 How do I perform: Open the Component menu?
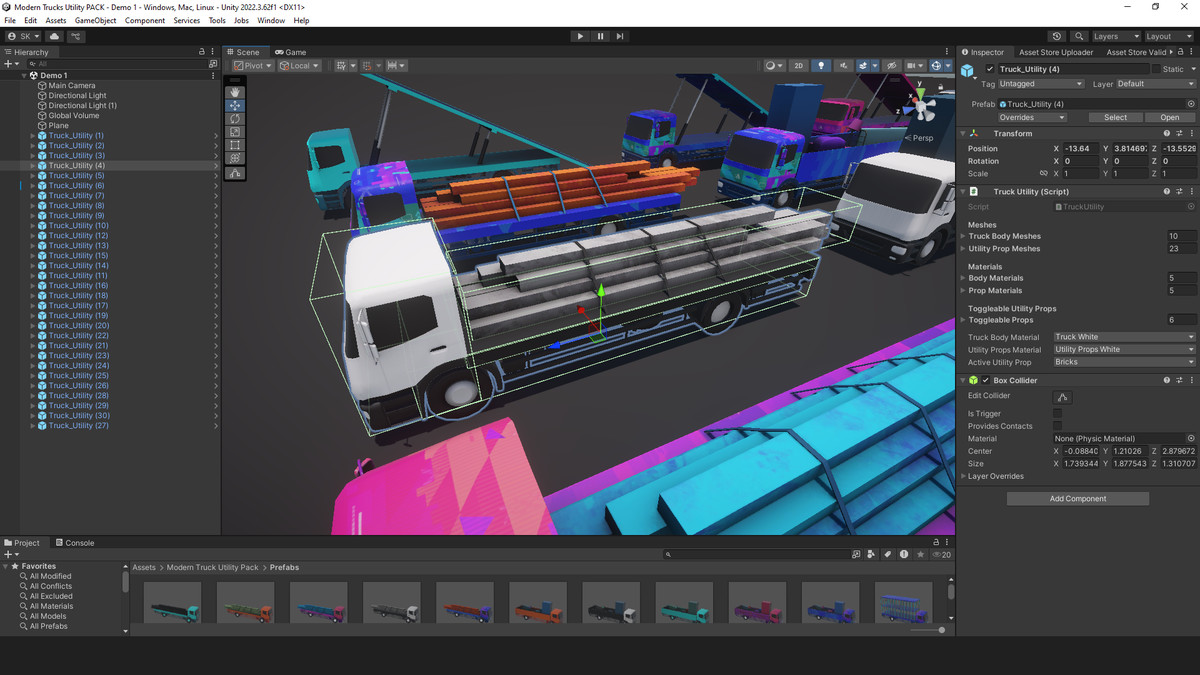[145, 20]
